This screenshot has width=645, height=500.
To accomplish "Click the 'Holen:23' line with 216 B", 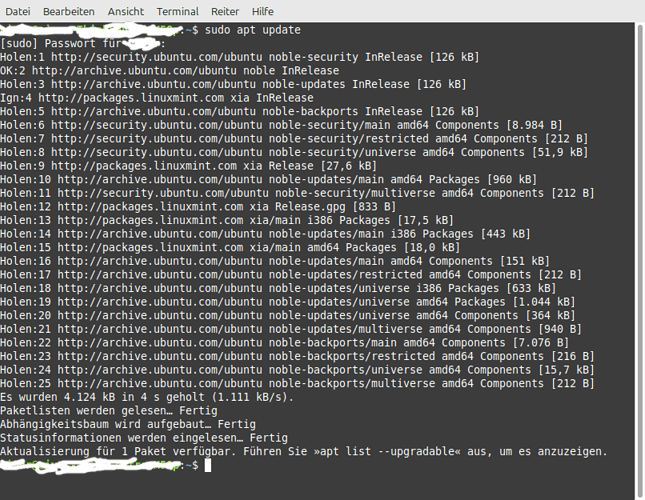I will (x=297, y=356).
